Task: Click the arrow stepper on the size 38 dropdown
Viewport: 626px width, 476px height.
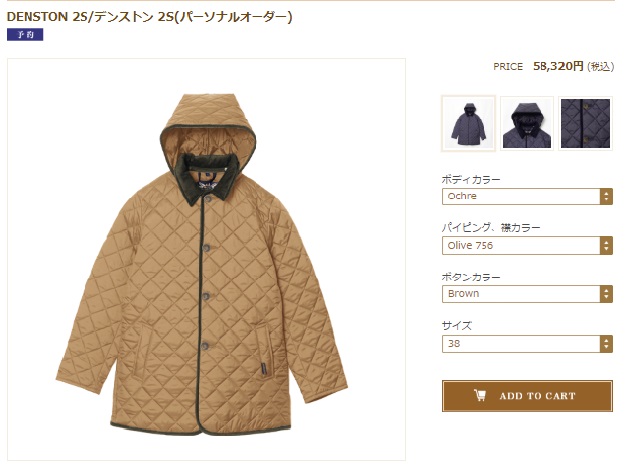Action: pos(606,344)
